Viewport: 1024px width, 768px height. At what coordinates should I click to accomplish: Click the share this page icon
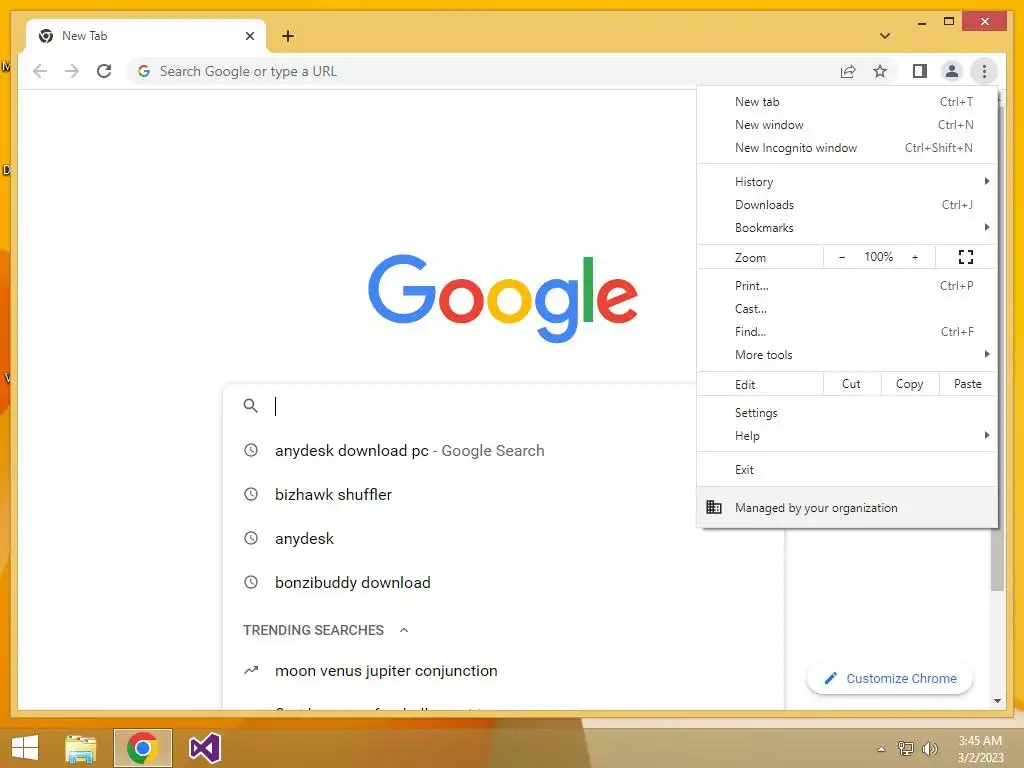coord(848,71)
